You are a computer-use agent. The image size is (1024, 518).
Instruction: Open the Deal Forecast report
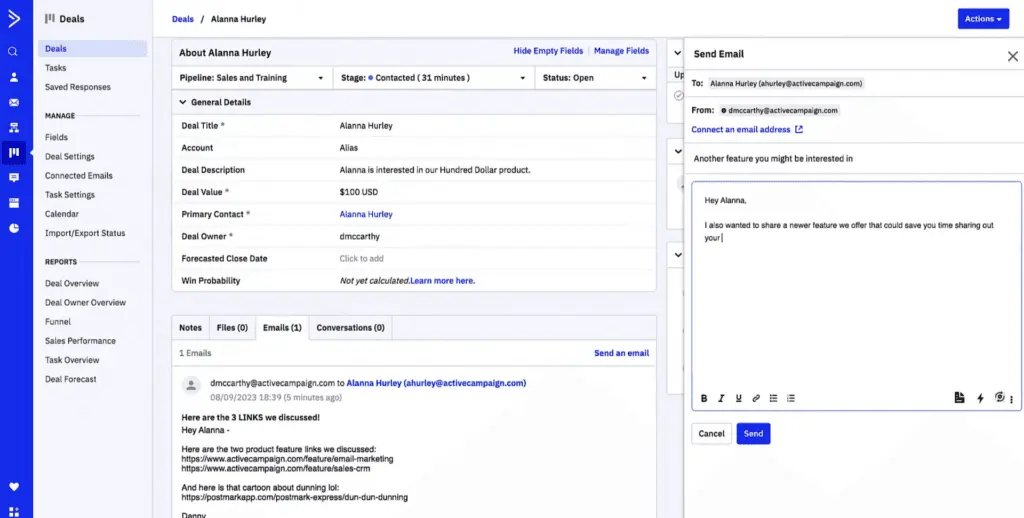[x=71, y=379]
